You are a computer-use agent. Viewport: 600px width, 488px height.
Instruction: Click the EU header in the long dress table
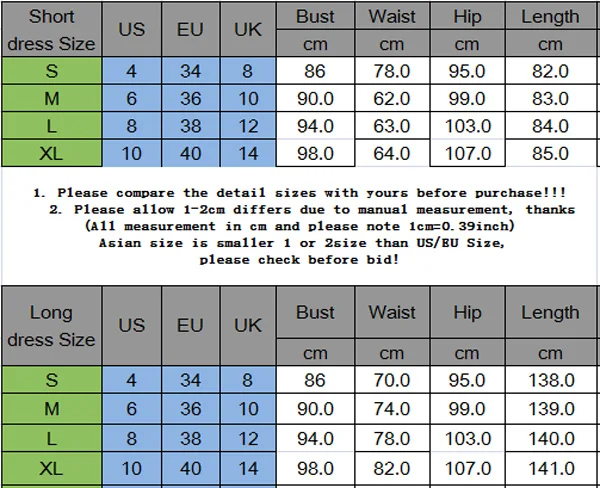[x=191, y=326]
